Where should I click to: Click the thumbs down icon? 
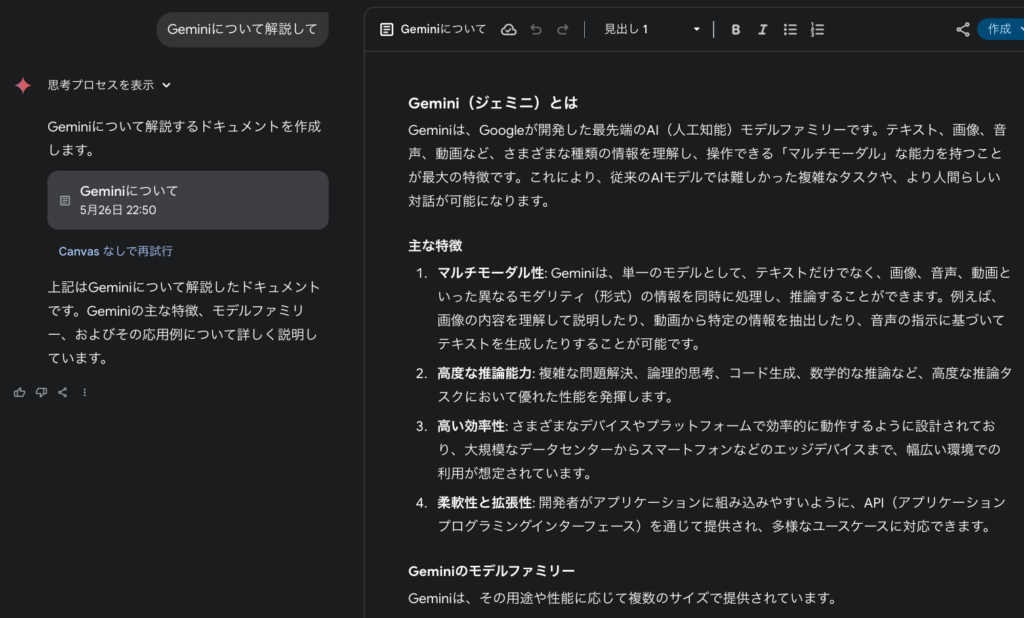click(x=41, y=392)
